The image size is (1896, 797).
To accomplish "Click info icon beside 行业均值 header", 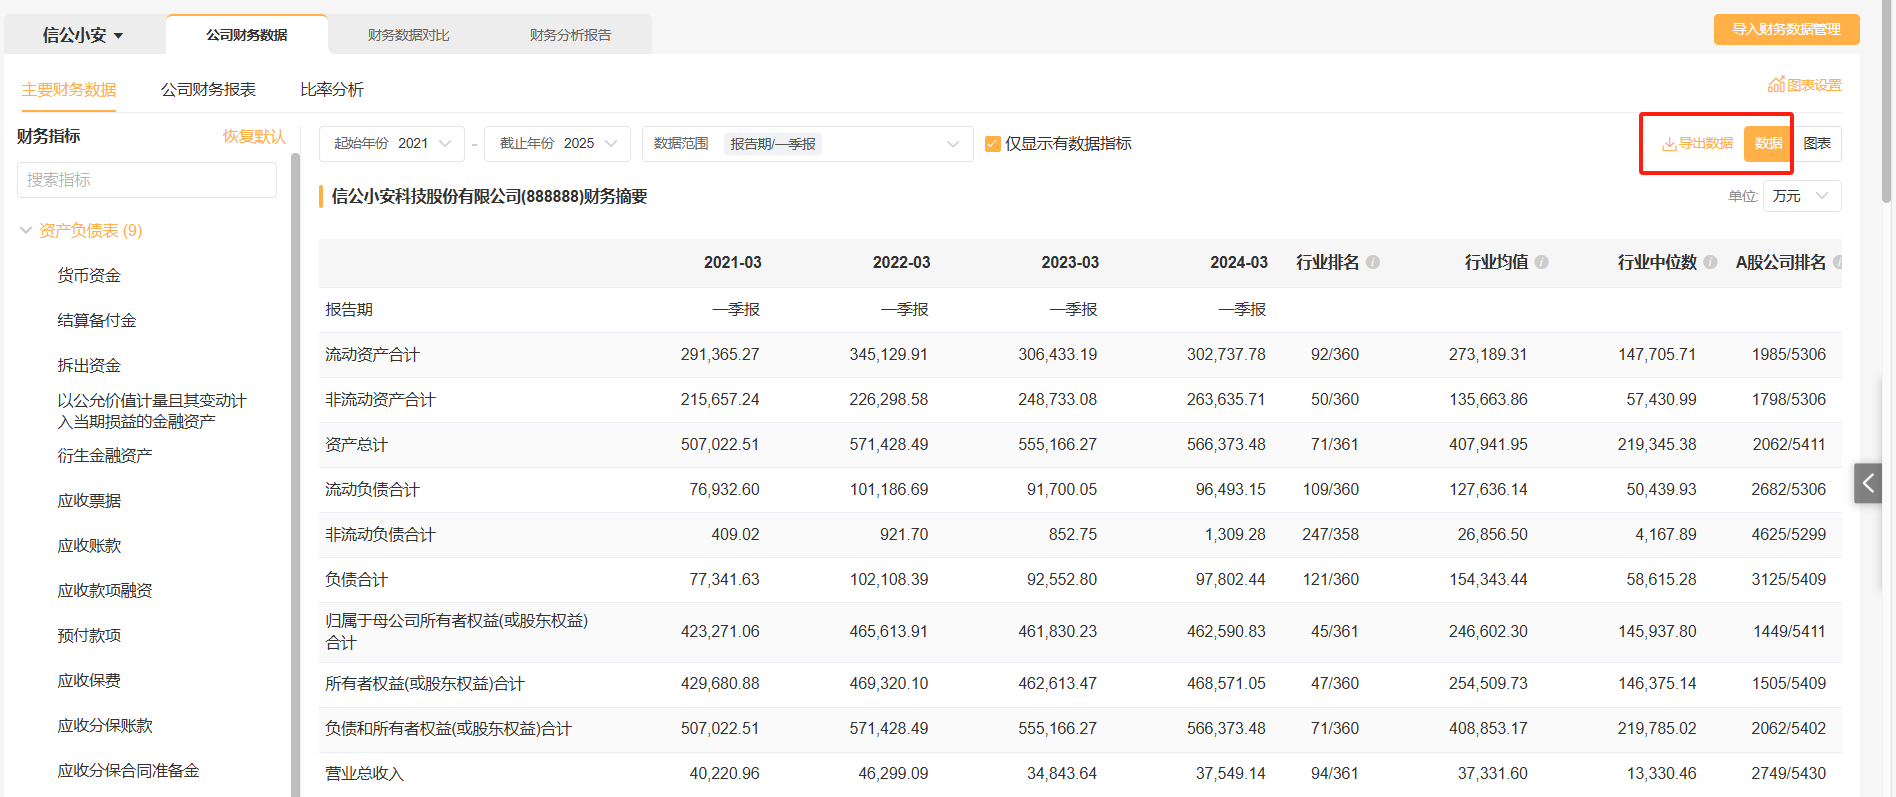I will tap(1542, 262).
